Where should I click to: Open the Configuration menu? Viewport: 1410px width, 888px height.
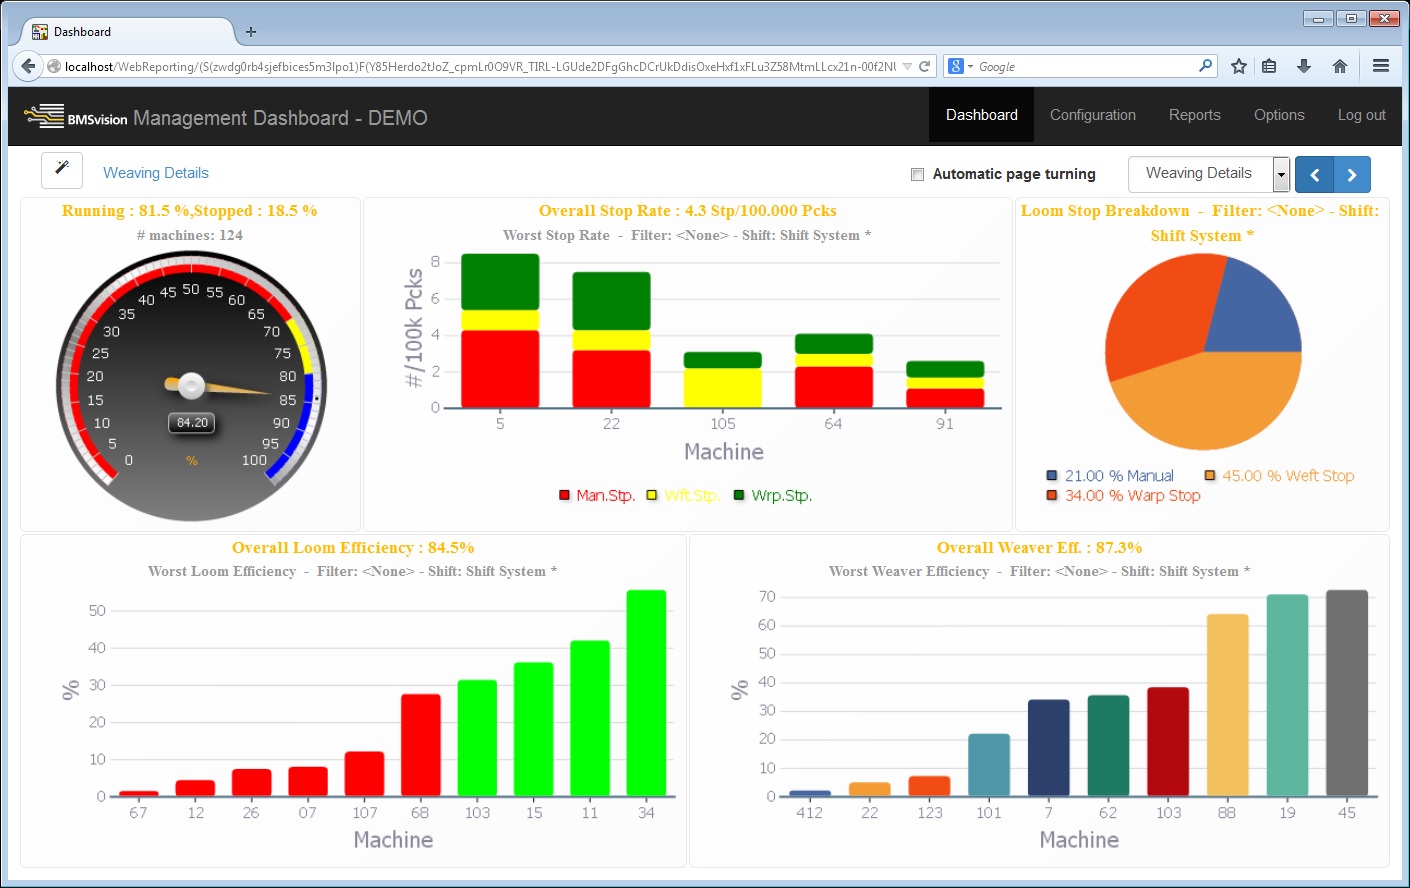click(1093, 116)
